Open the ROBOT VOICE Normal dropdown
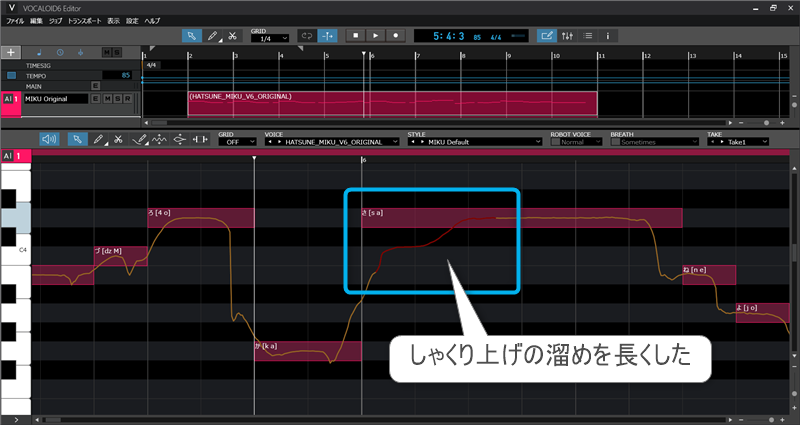Image resolution: width=800 pixels, height=425 pixels. (582, 142)
